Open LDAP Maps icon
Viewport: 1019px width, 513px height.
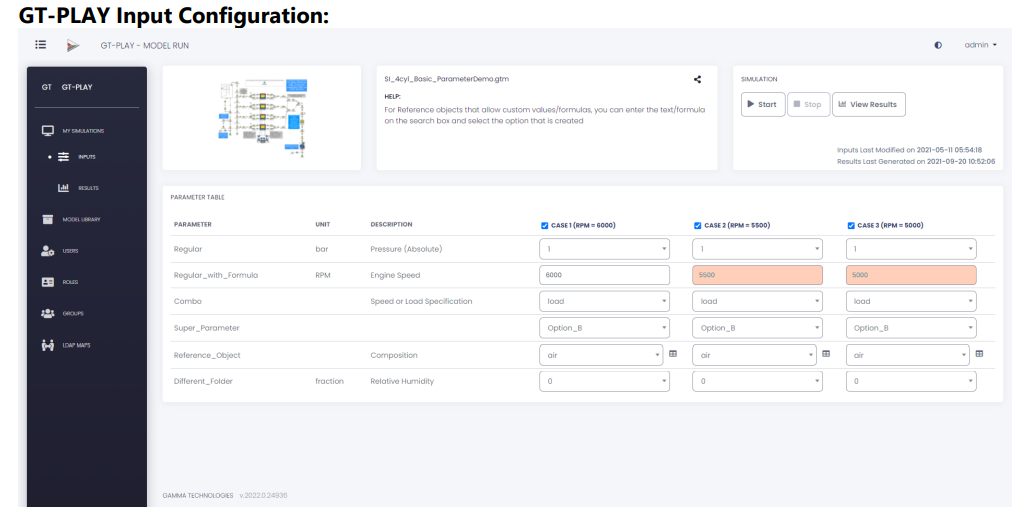[47, 345]
